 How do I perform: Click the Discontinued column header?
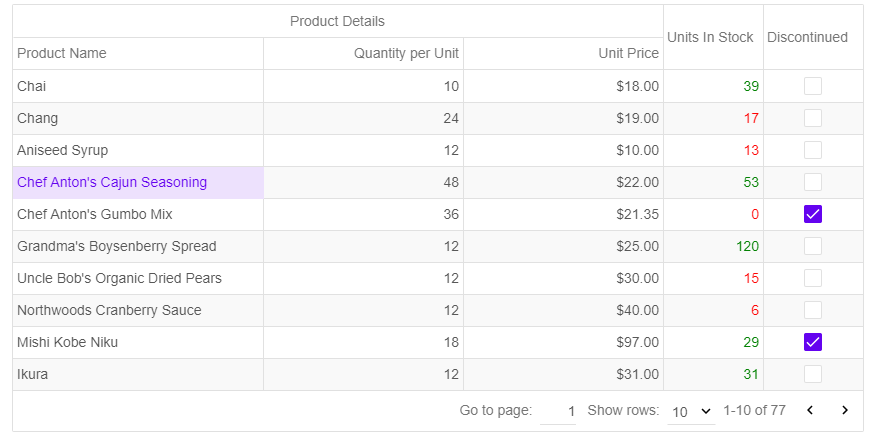tap(807, 37)
